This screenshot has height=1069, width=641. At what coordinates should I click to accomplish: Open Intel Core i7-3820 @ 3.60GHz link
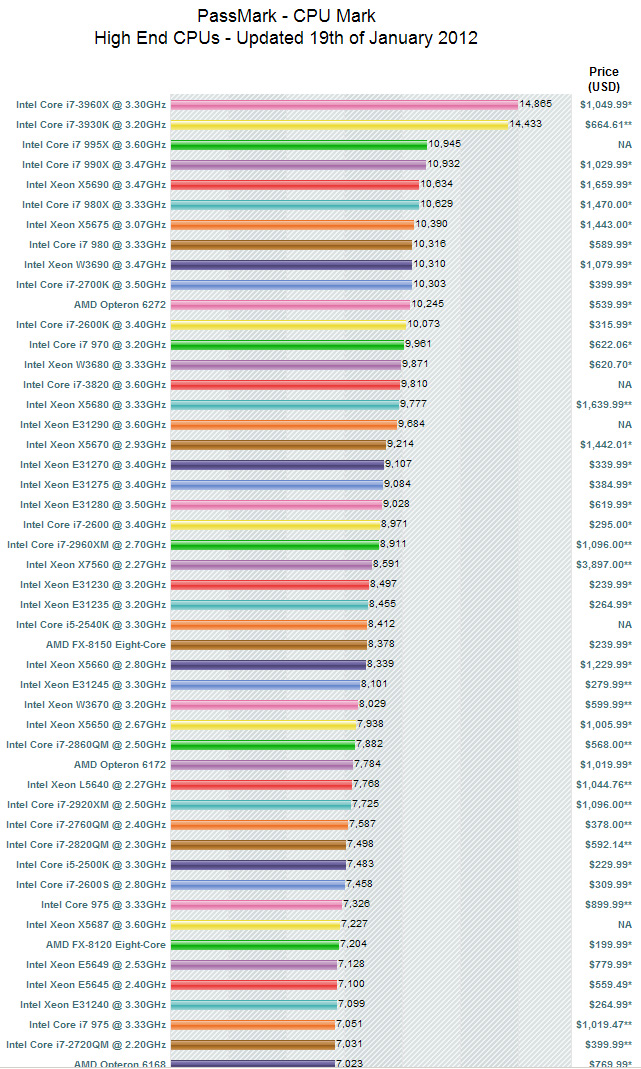pyautogui.click(x=94, y=385)
